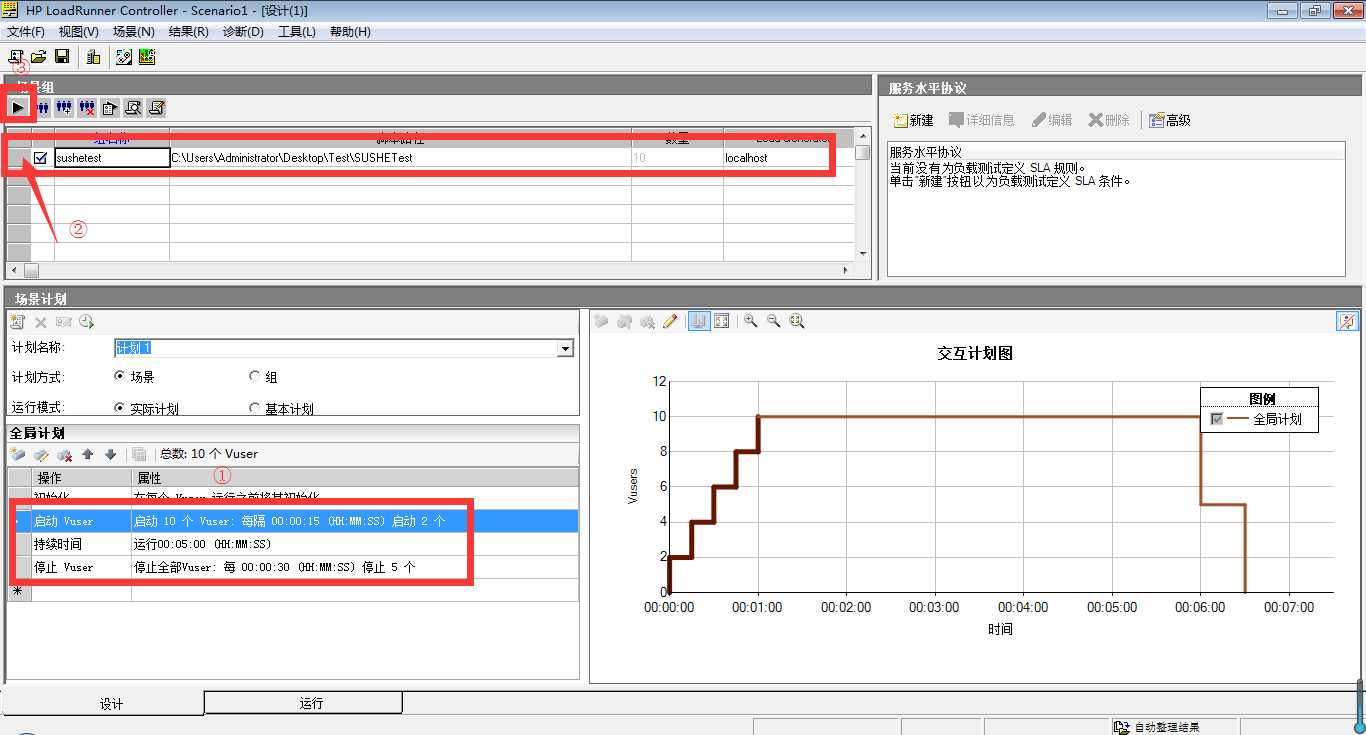Click the Edit Action icon in the Global Schedule toolbar
The width and height of the screenshot is (1366, 735).
pos(41,454)
